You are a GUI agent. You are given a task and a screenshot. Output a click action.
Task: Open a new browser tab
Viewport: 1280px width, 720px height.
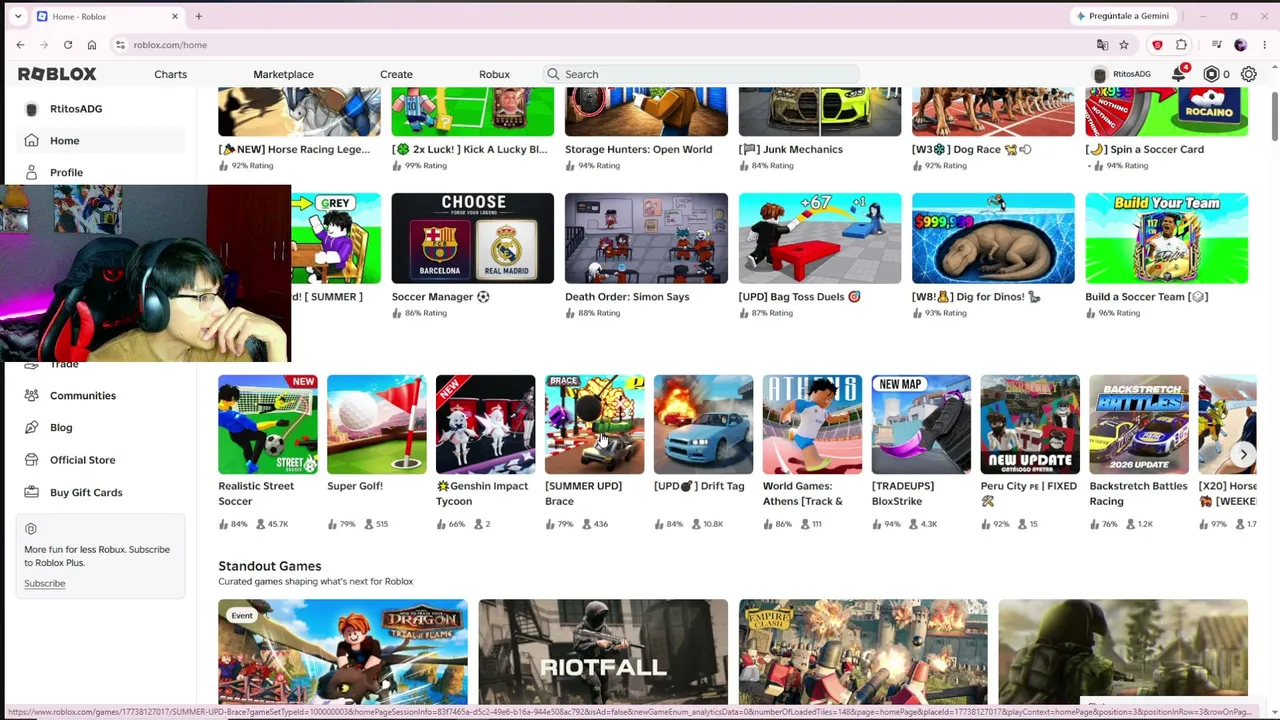pyautogui.click(x=199, y=16)
